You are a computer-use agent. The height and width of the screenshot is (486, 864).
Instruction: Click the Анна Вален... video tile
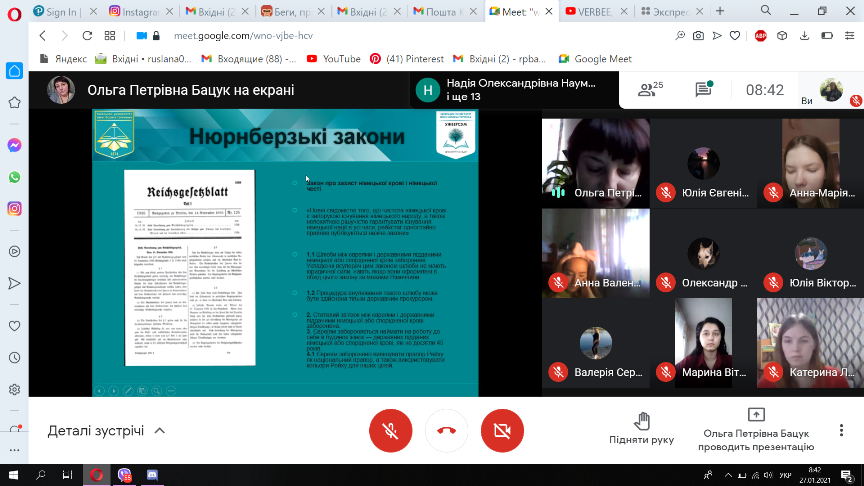coord(596,253)
